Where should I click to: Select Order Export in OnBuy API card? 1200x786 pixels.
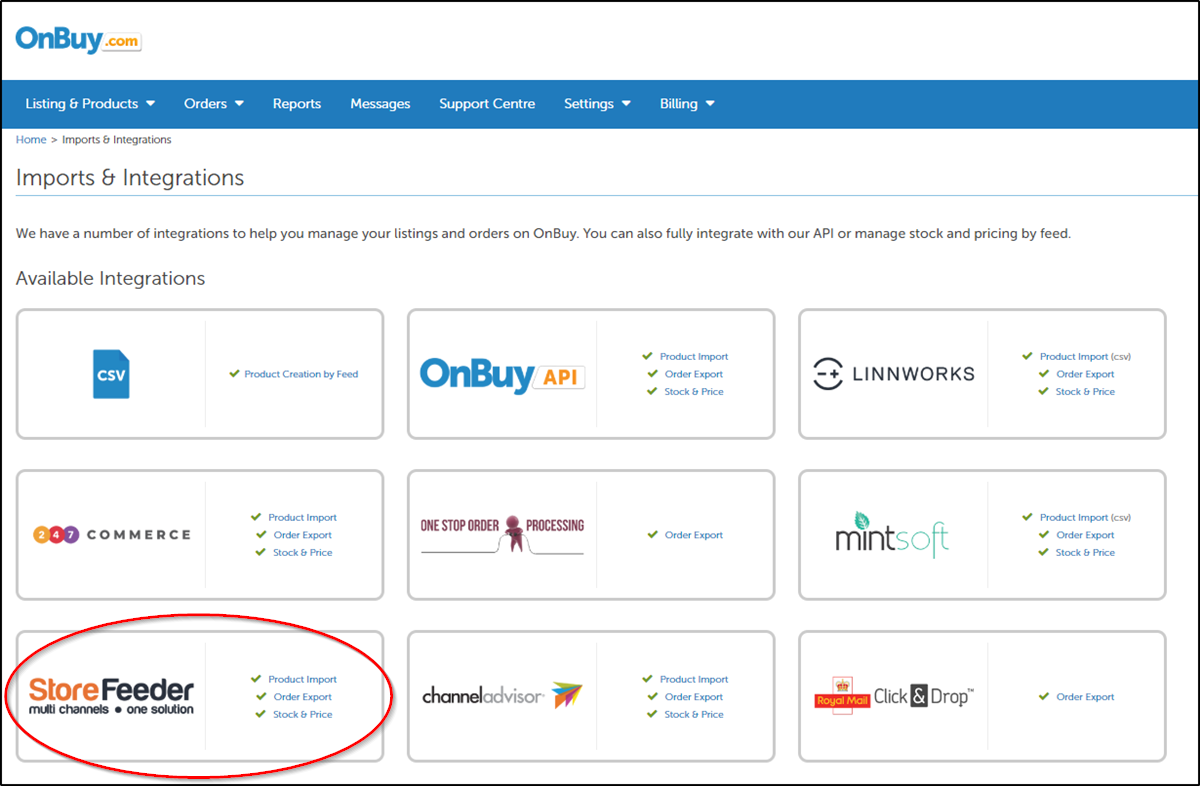pyautogui.click(x=694, y=374)
